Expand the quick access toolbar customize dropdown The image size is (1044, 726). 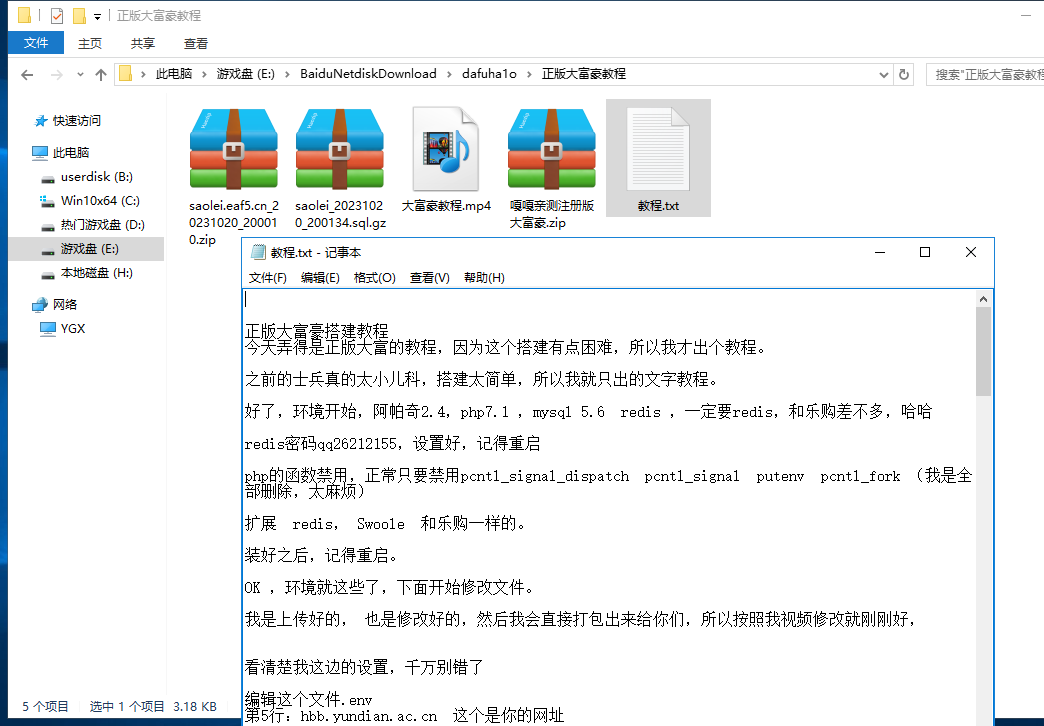click(x=97, y=17)
